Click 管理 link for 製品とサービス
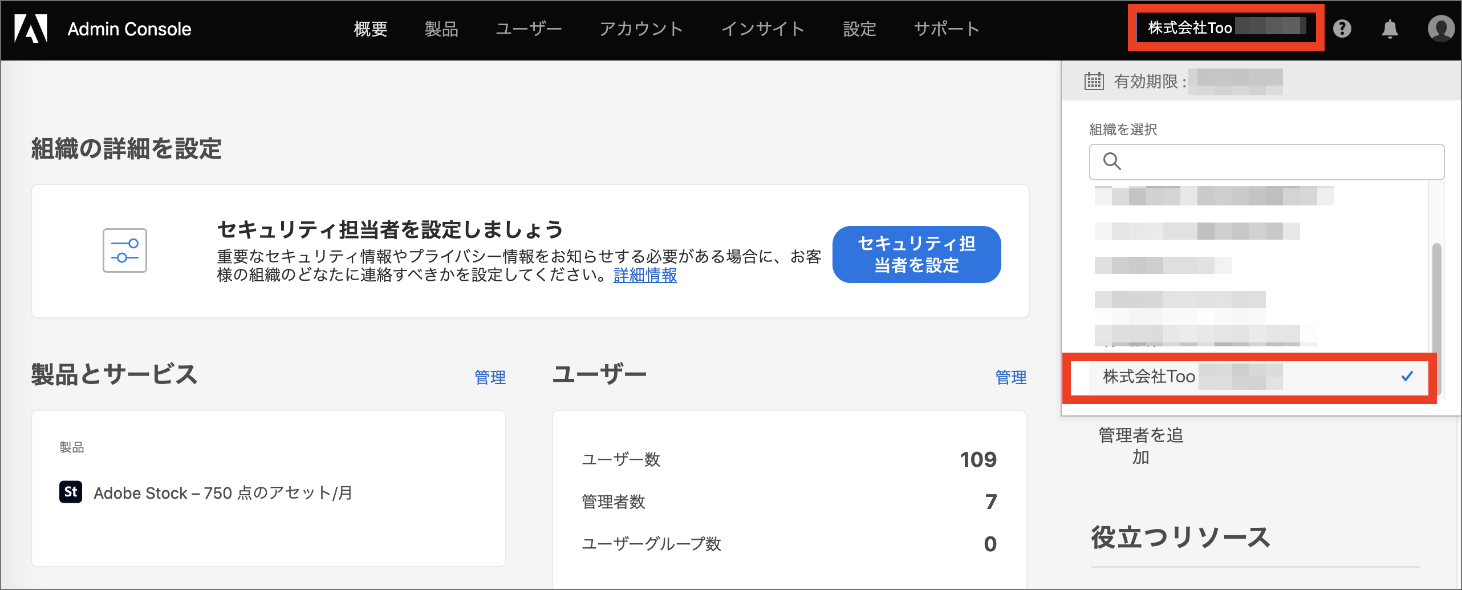Image resolution: width=1462 pixels, height=590 pixels. pyautogui.click(x=490, y=377)
